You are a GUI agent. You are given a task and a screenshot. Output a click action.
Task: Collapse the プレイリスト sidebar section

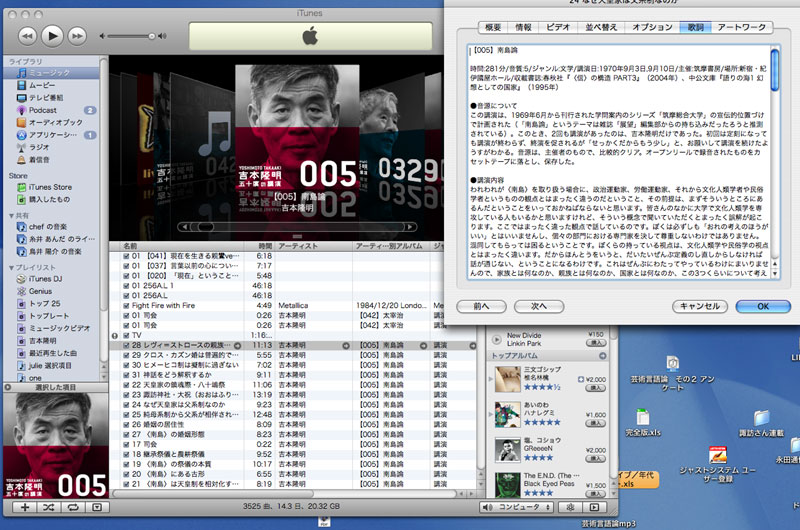point(11,268)
